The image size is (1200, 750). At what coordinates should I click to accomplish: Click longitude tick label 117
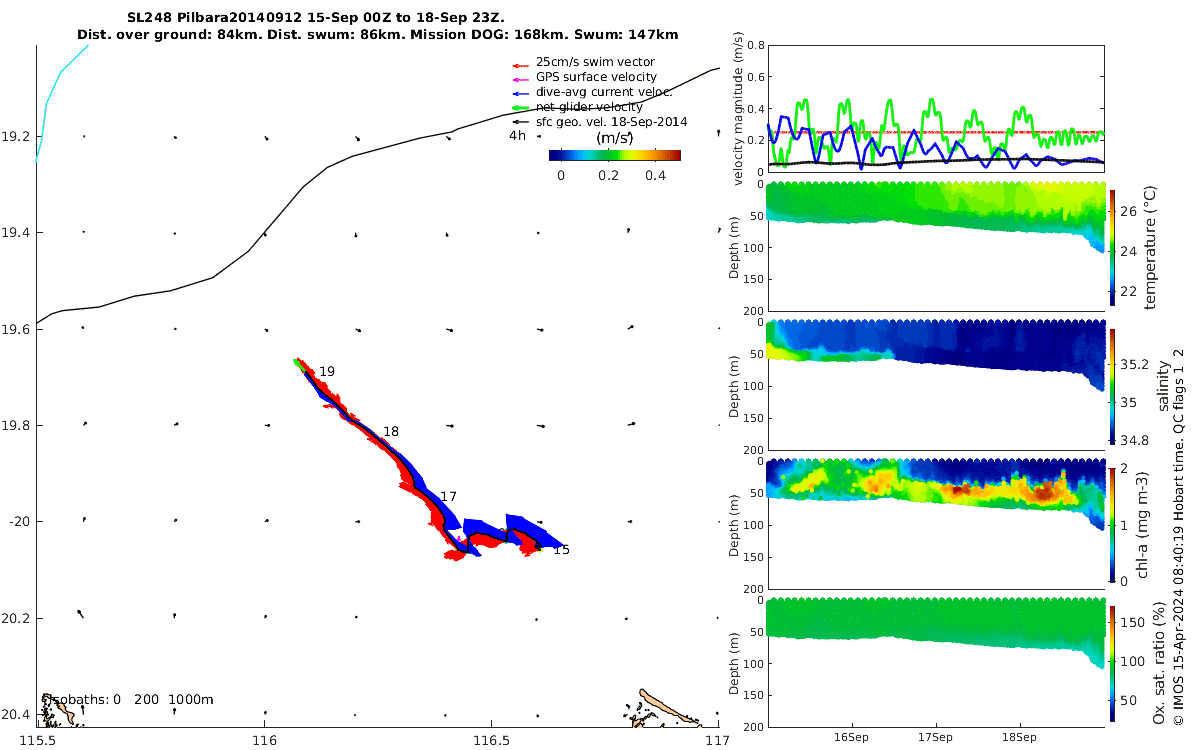tap(717, 742)
